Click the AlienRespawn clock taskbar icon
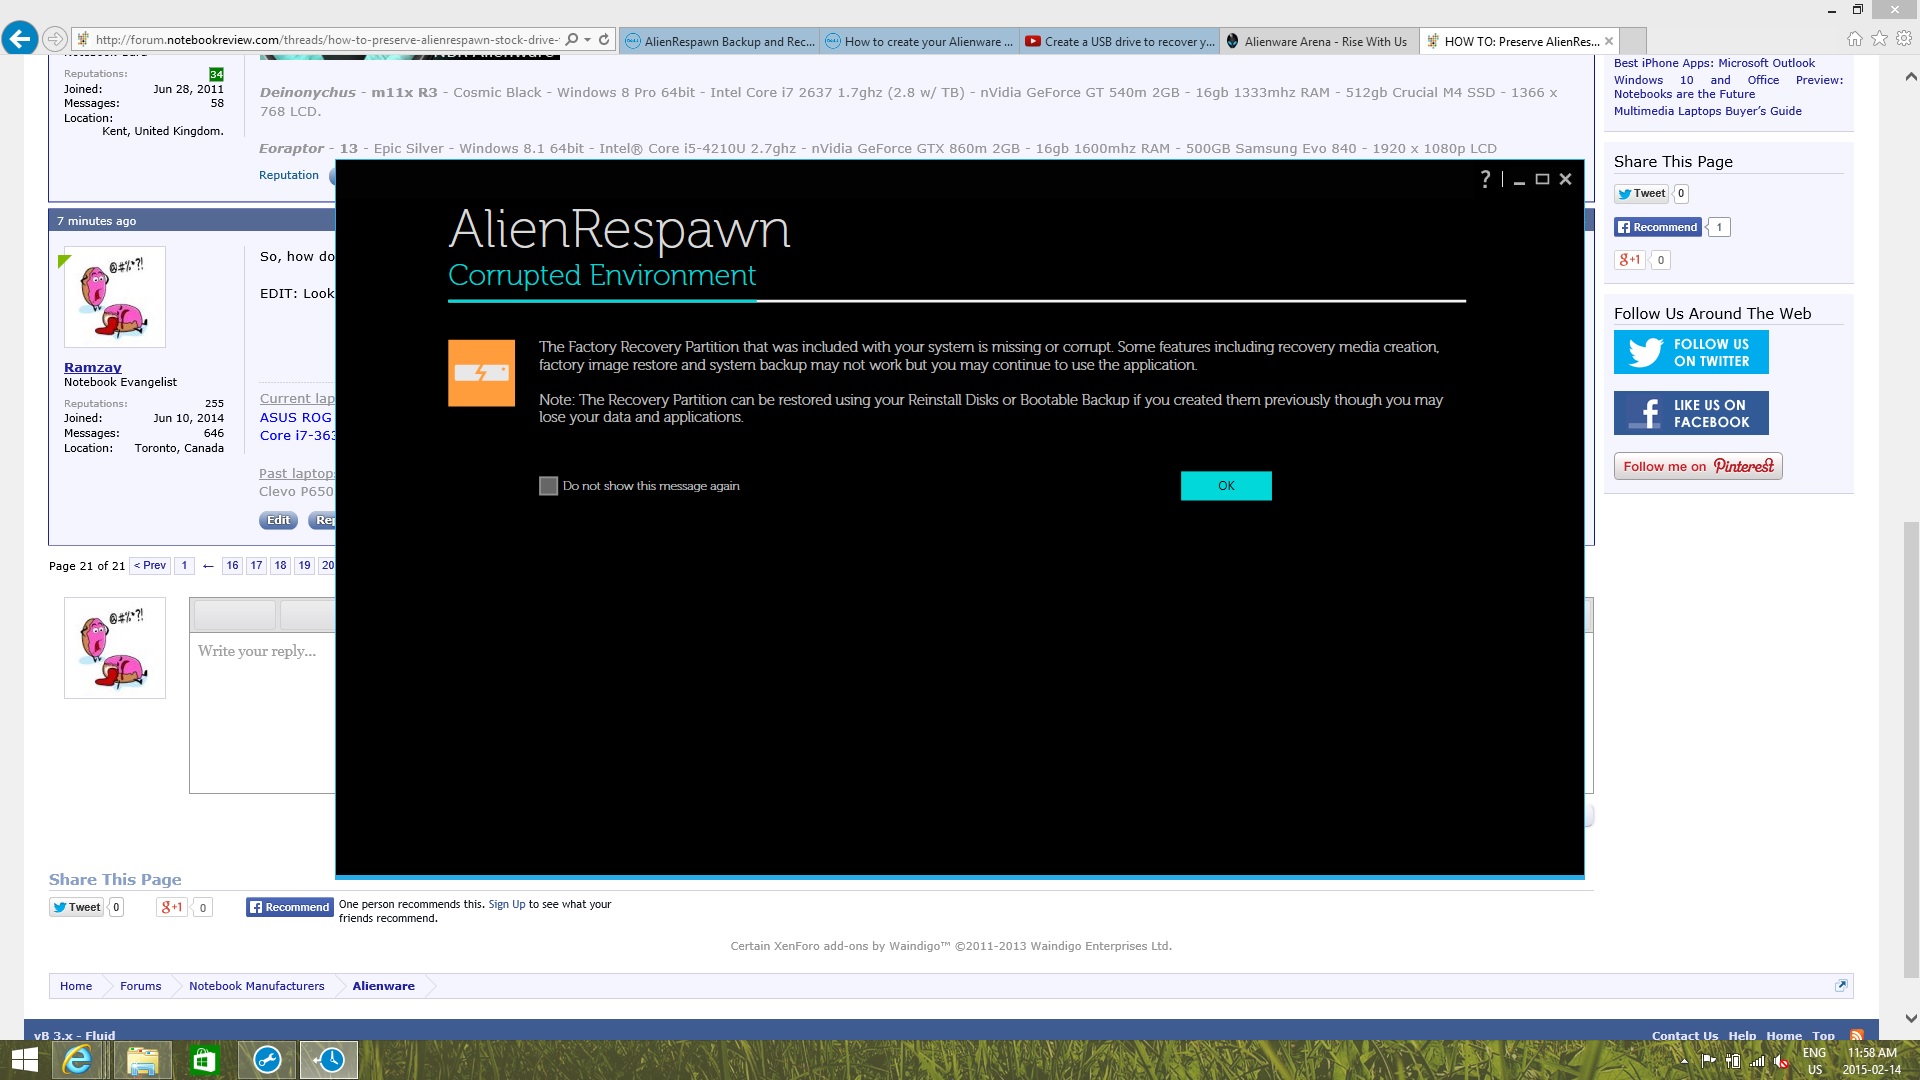This screenshot has width=1920, height=1080. 329,1060
